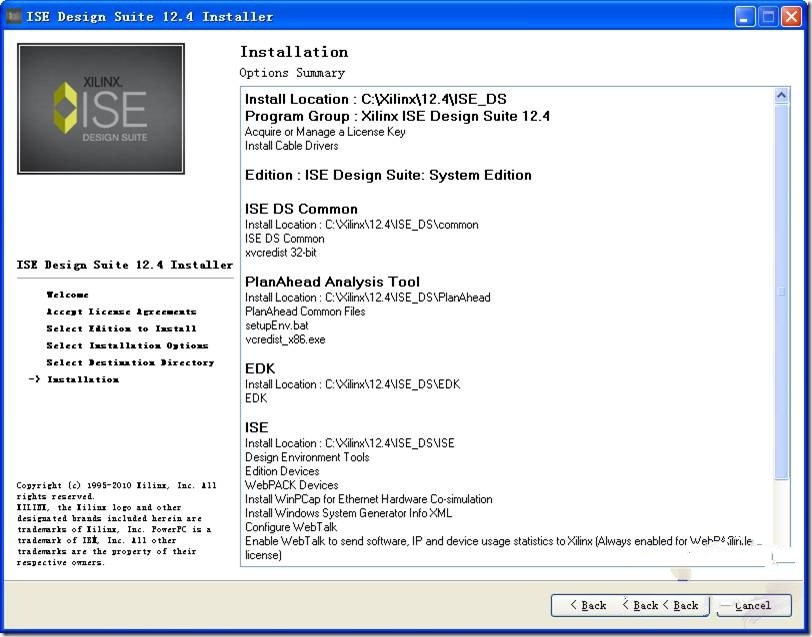The width and height of the screenshot is (812, 637).
Task: Click the Welcome step in sidebar
Action: coord(67,295)
